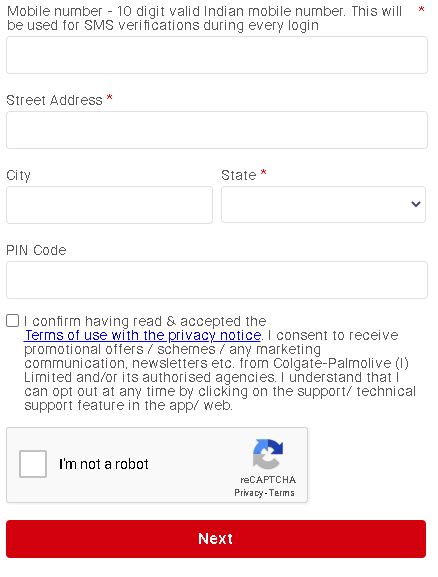Open the State dropdown list

point(323,204)
